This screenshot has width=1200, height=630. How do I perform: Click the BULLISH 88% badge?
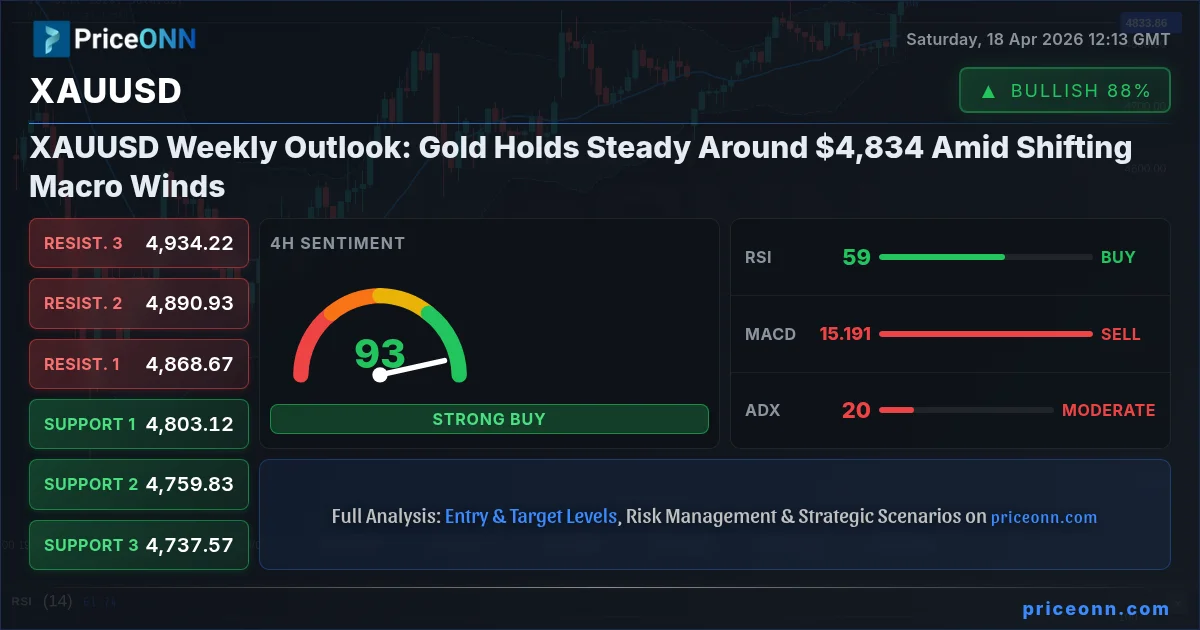(x=1064, y=90)
